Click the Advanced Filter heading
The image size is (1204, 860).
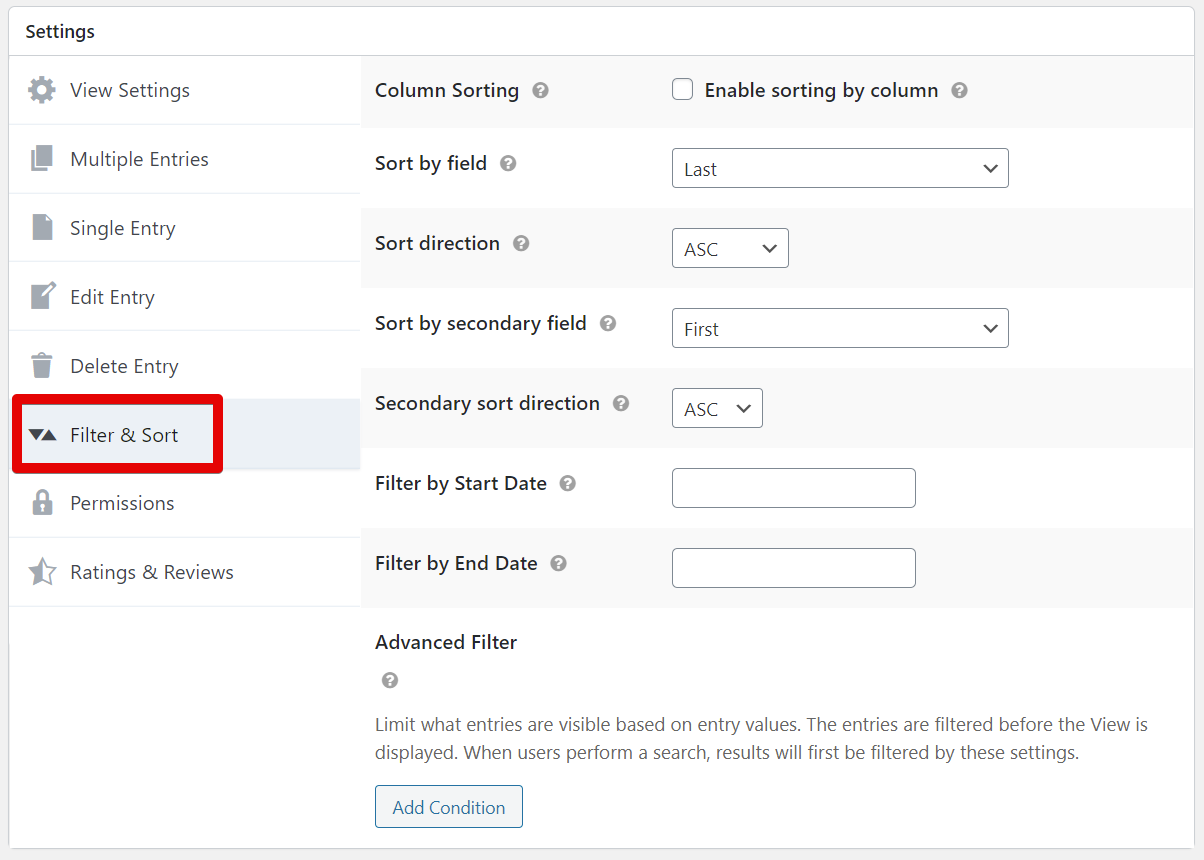pyautogui.click(x=446, y=642)
